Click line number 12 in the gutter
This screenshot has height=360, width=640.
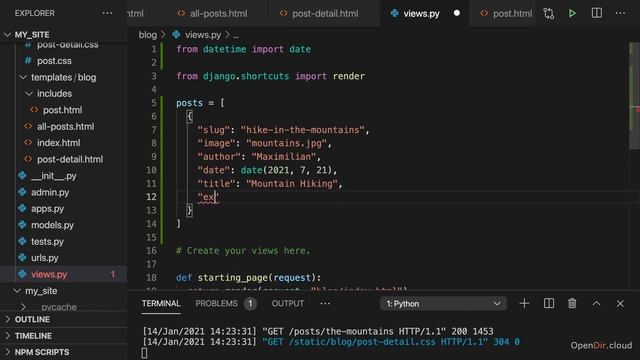point(151,197)
